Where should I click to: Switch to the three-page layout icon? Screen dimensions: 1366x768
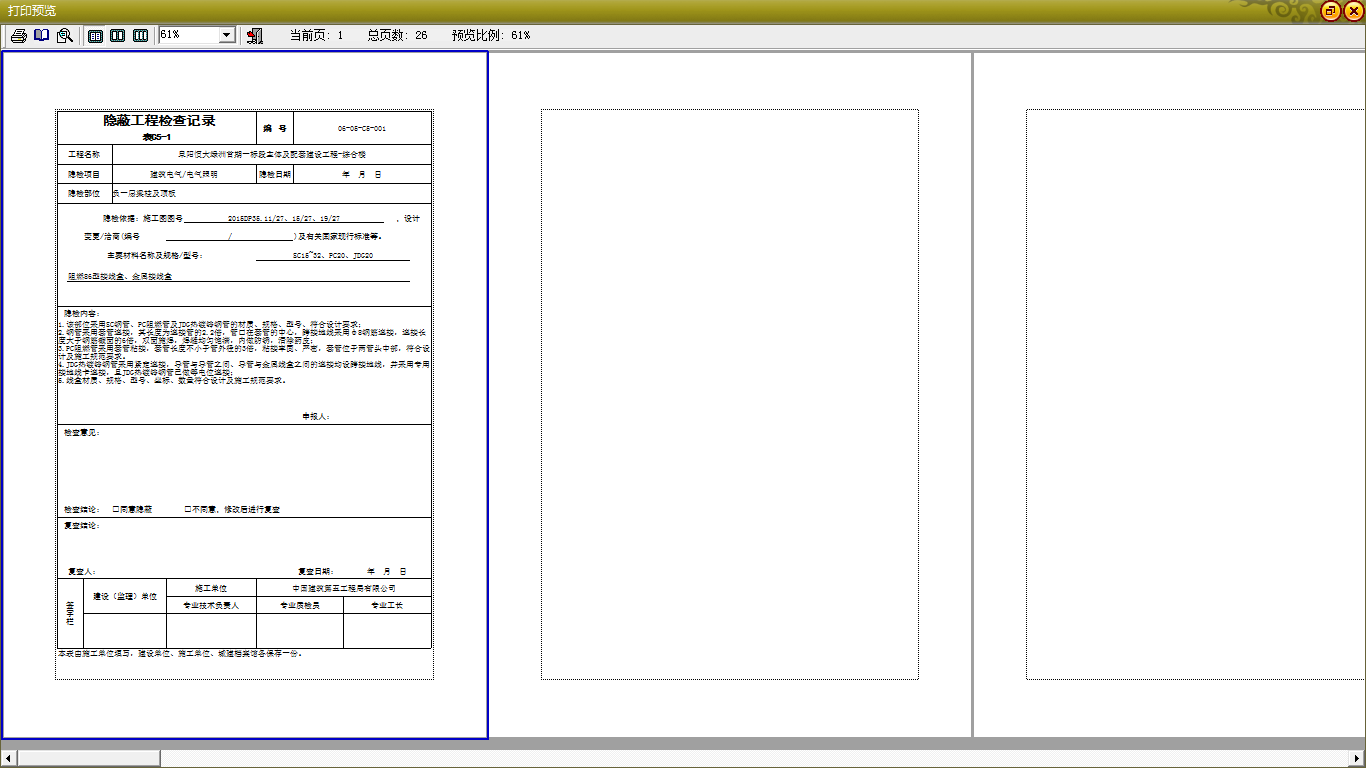pyautogui.click(x=141, y=35)
